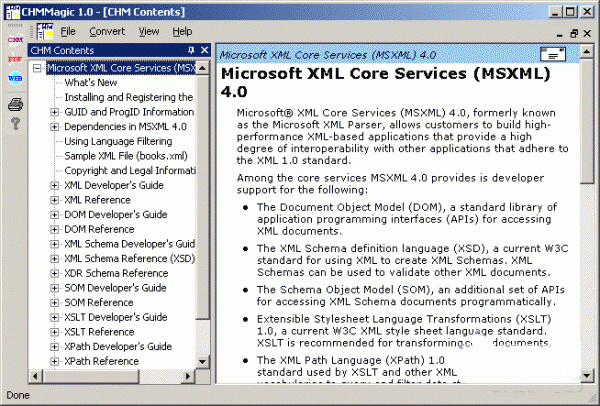The width and height of the screenshot is (600, 406).
Task: Collapse the Microsoft XML Core Services node
Action: click(38, 68)
